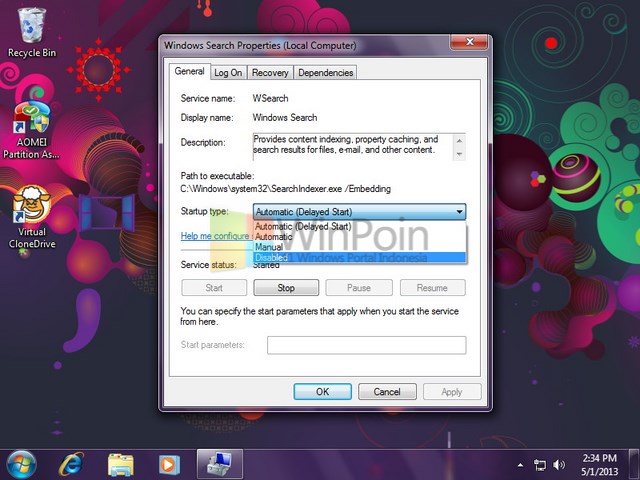Open Virtual CloneDrive desktop shortcut
This screenshot has width=640, height=480.
(x=32, y=217)
